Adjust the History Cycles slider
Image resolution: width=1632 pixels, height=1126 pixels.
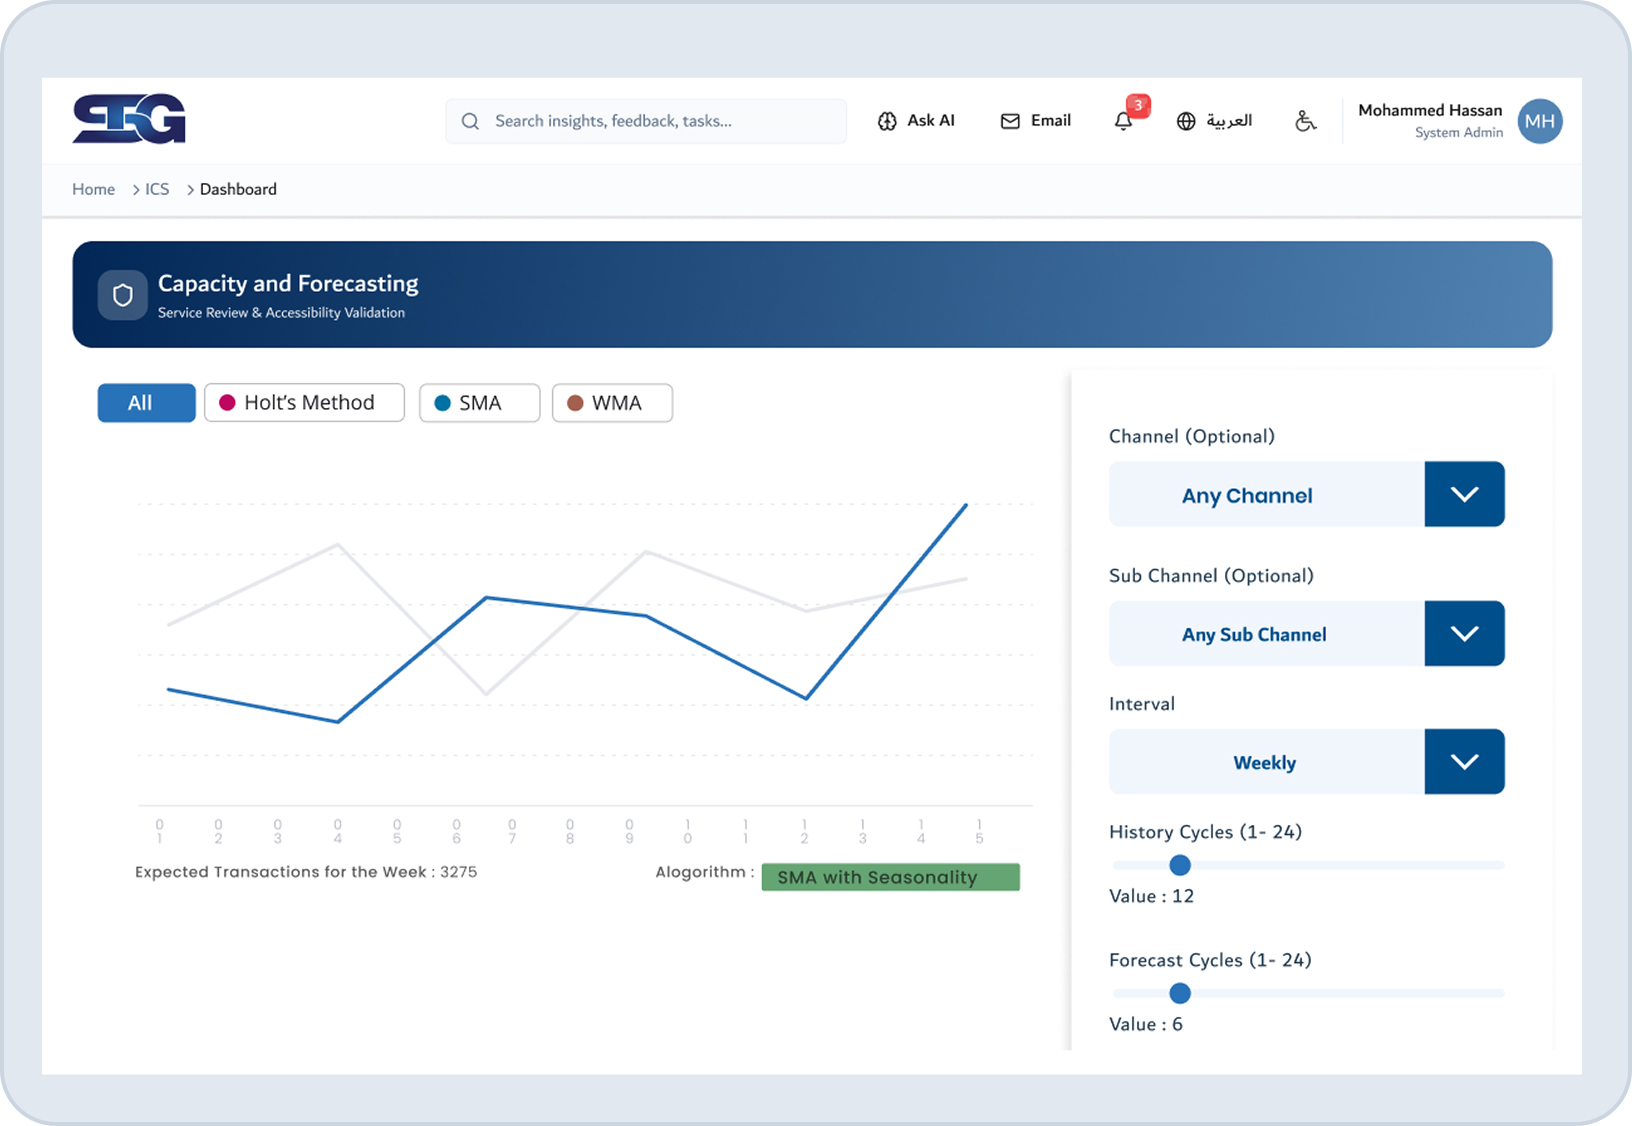(1180, 865)
